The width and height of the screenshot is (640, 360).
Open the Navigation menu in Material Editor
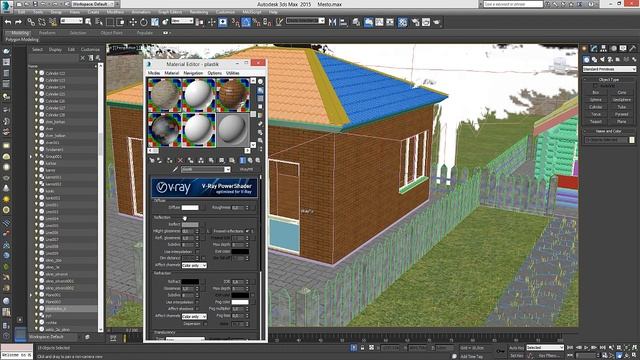(193, 73)
